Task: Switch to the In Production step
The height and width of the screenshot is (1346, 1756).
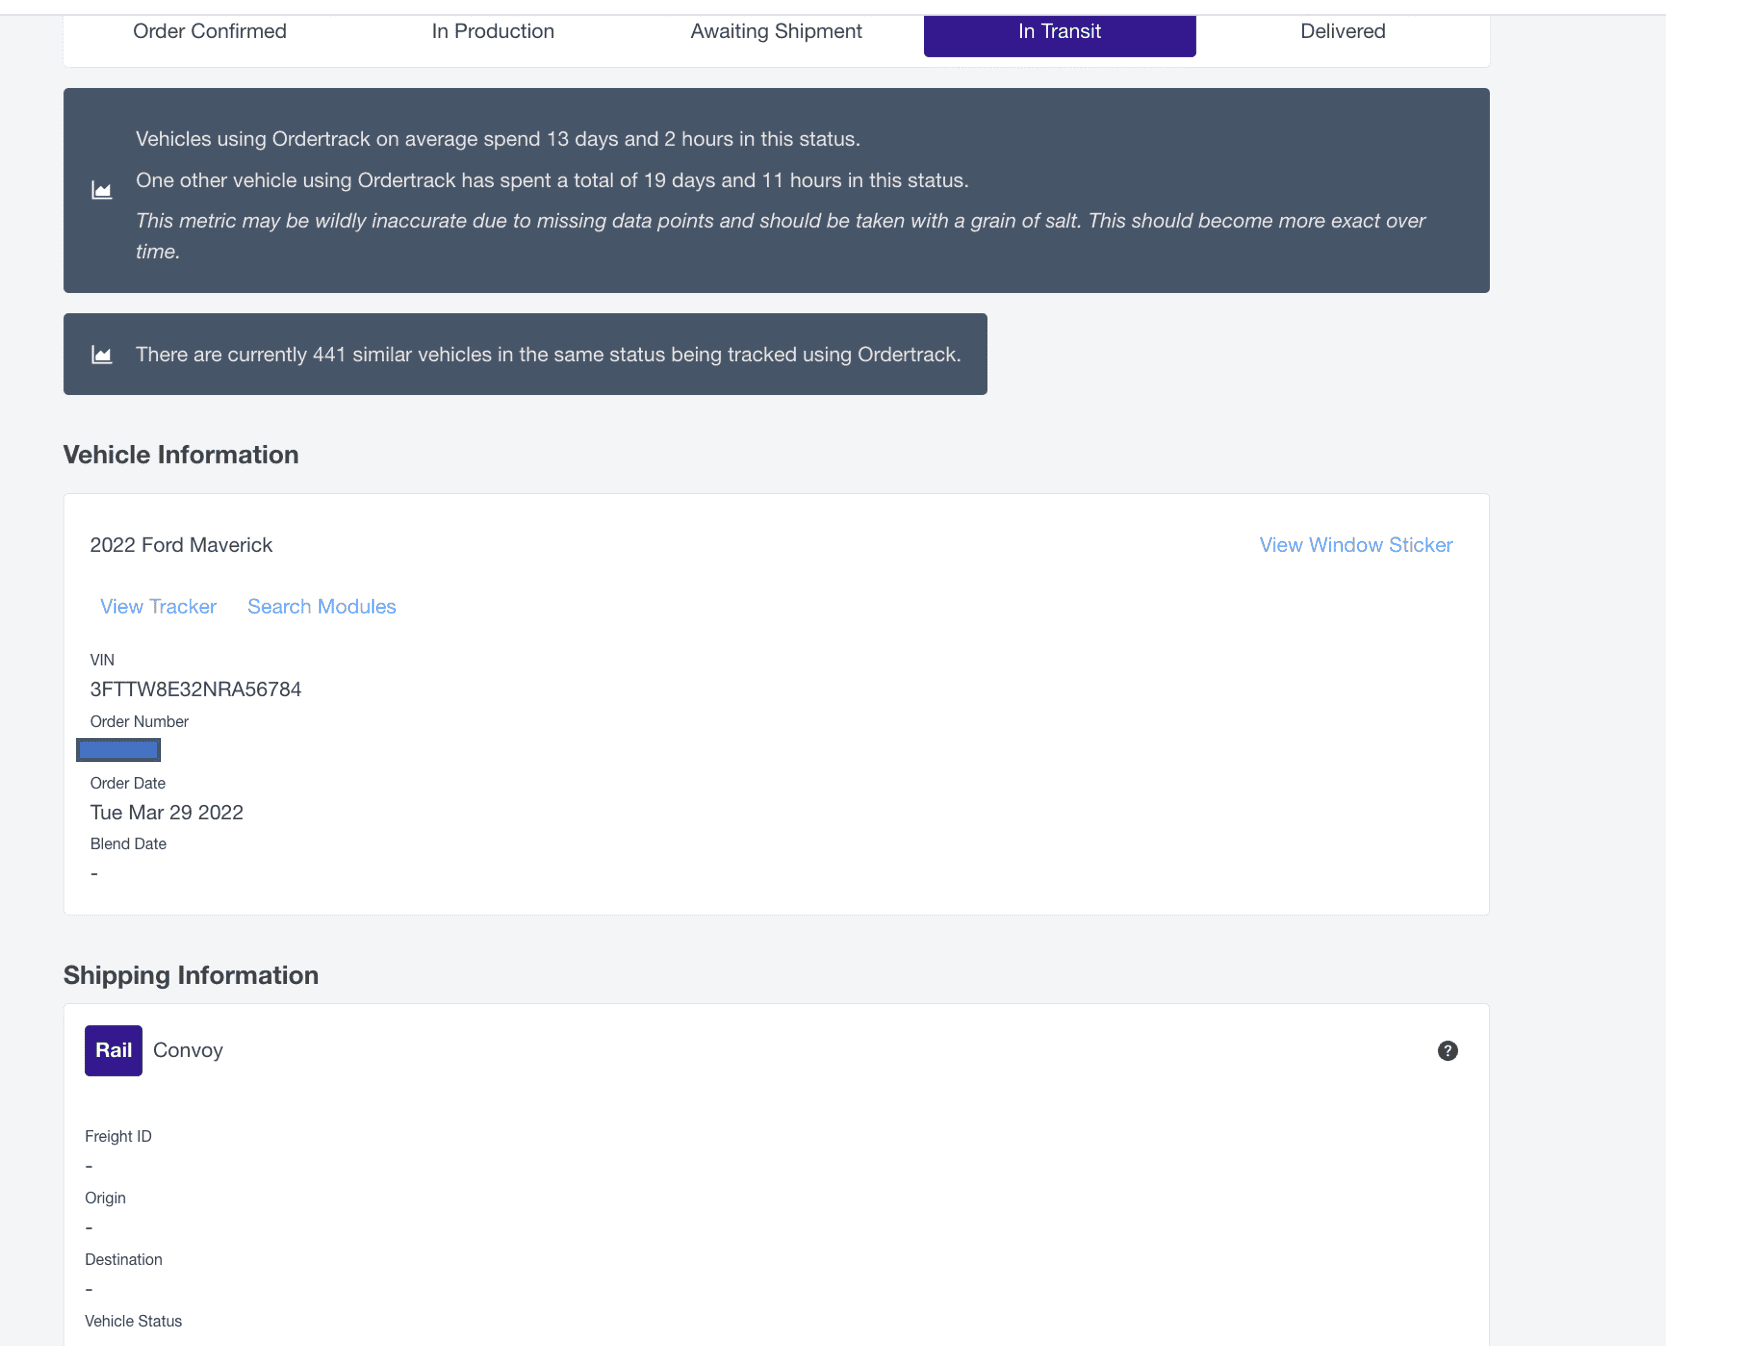Action: coord(493,31)
